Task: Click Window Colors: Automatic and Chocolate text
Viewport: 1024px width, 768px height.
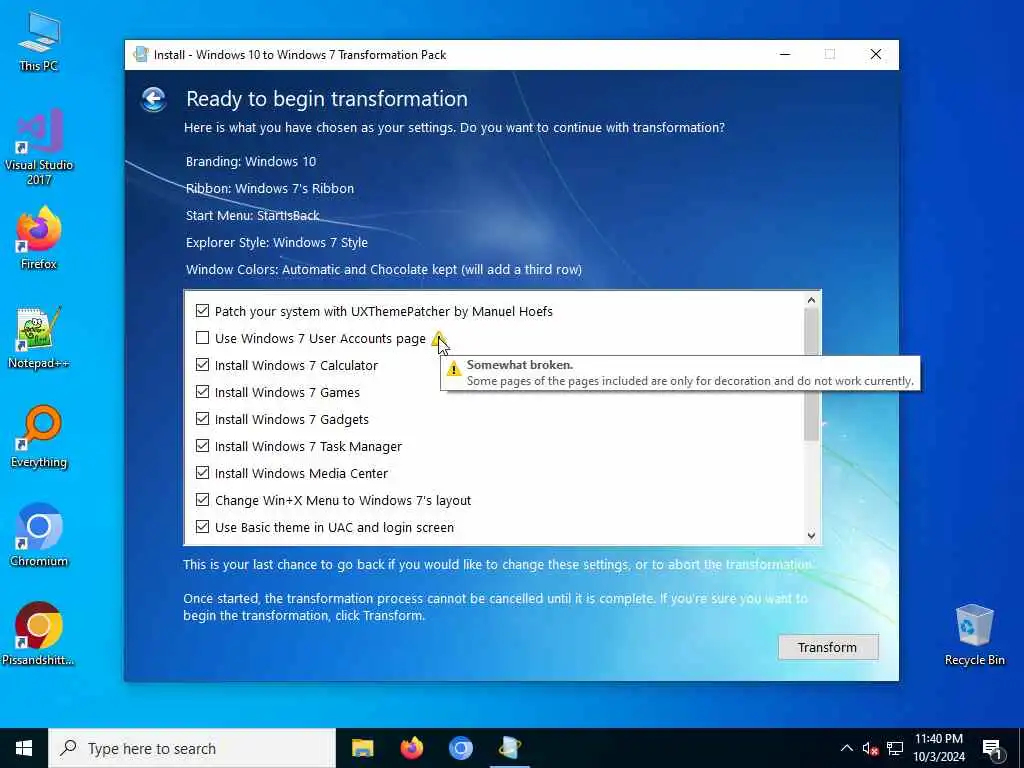Action: point(384,269)
